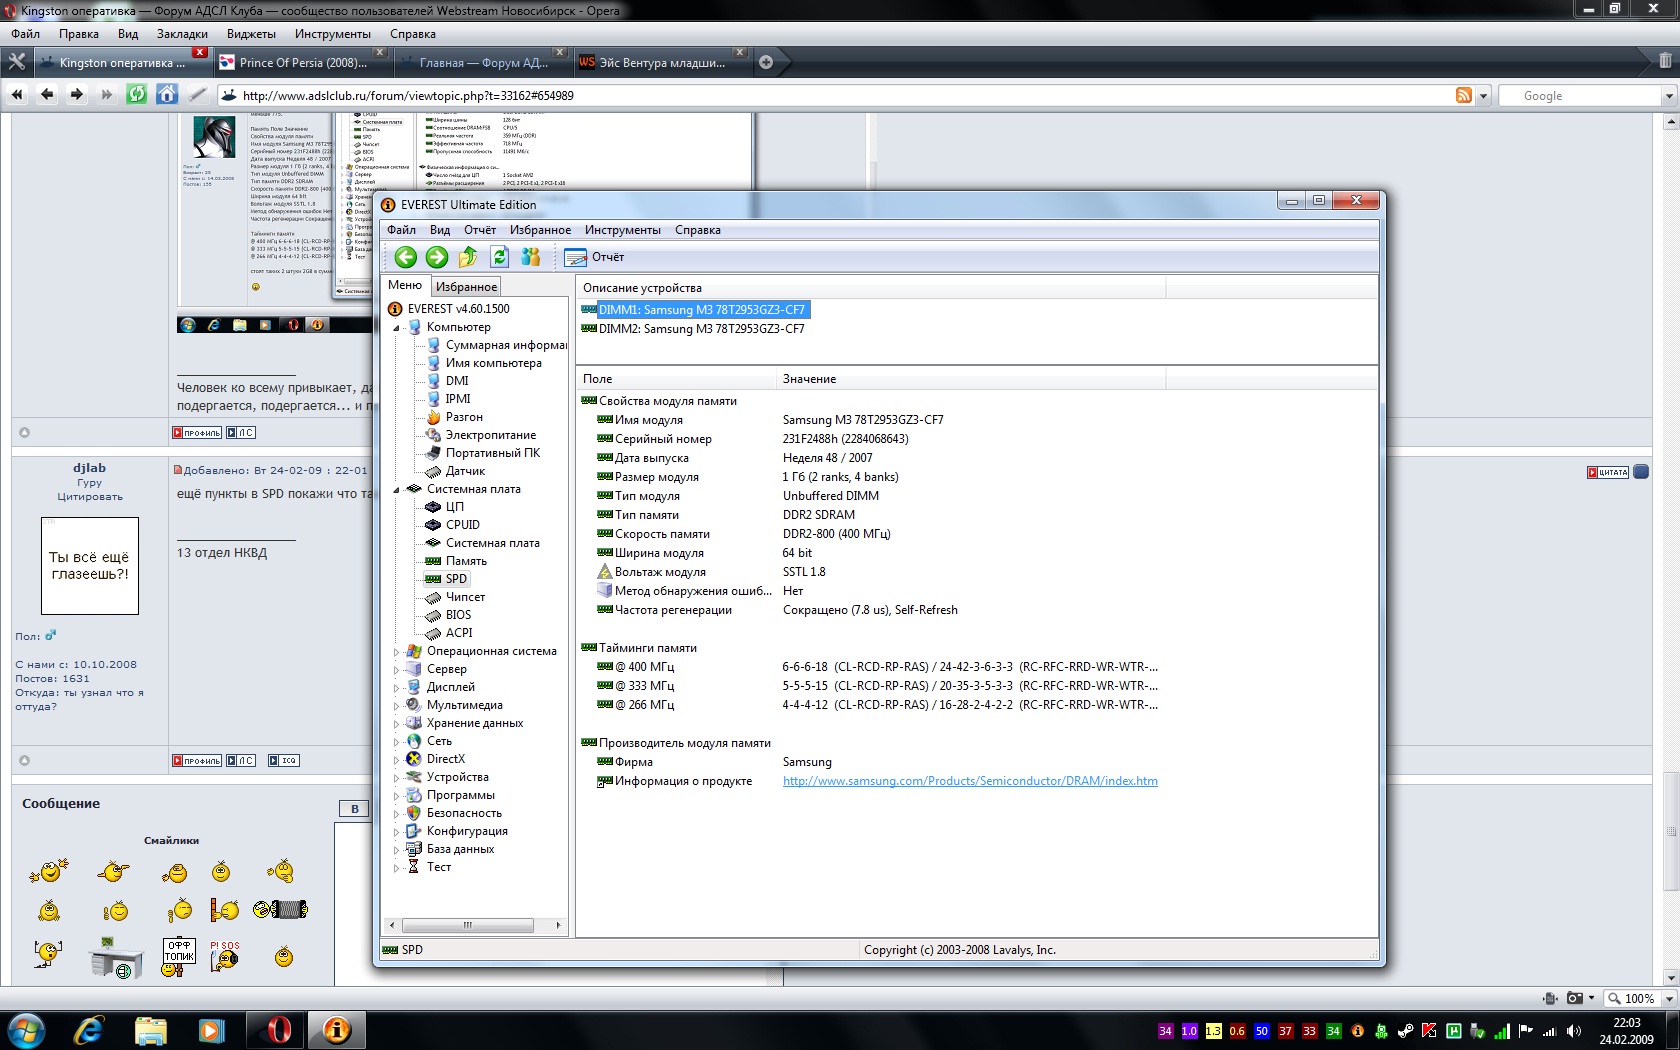The width and height of the screenshot is (1680, 1050).
Task: Click Opera's reload button
Action: click(137, 95)
